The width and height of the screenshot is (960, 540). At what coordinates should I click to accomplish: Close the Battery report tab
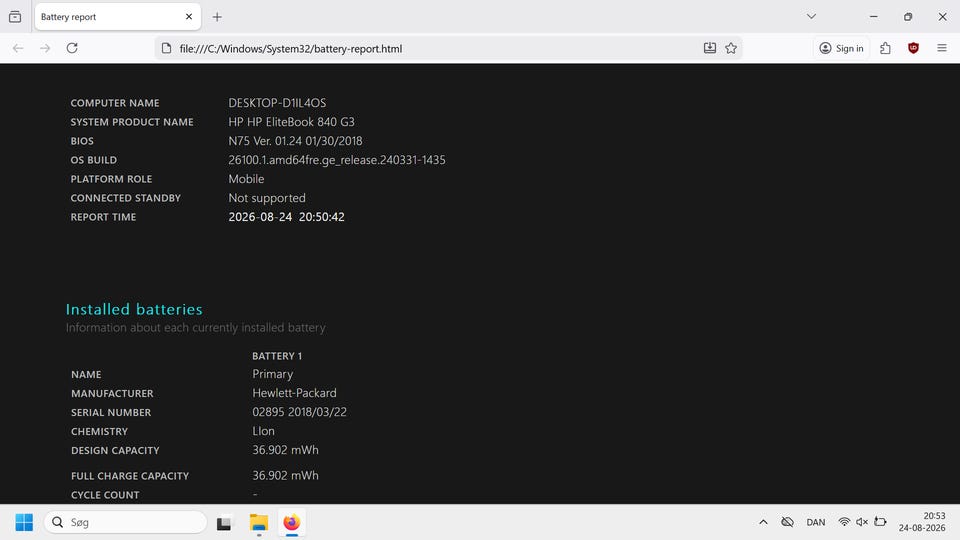(x=189, y=17)
